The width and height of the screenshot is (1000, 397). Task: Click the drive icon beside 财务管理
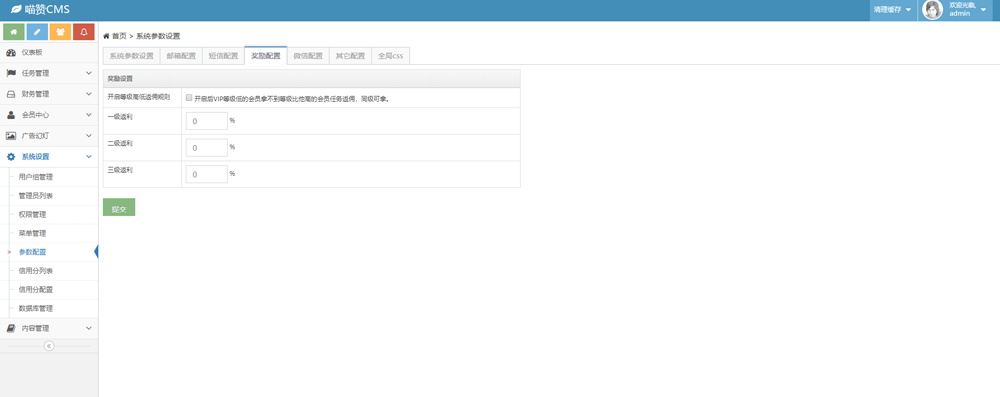click(11, 94)
